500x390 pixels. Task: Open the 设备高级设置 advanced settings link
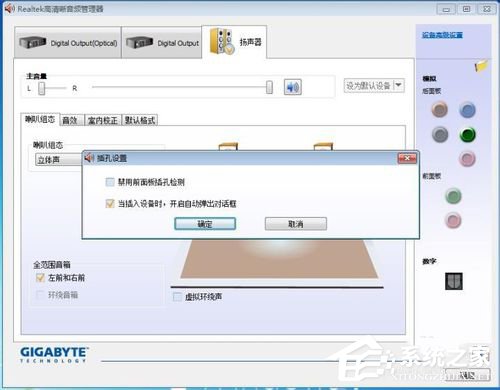(442, 35)
